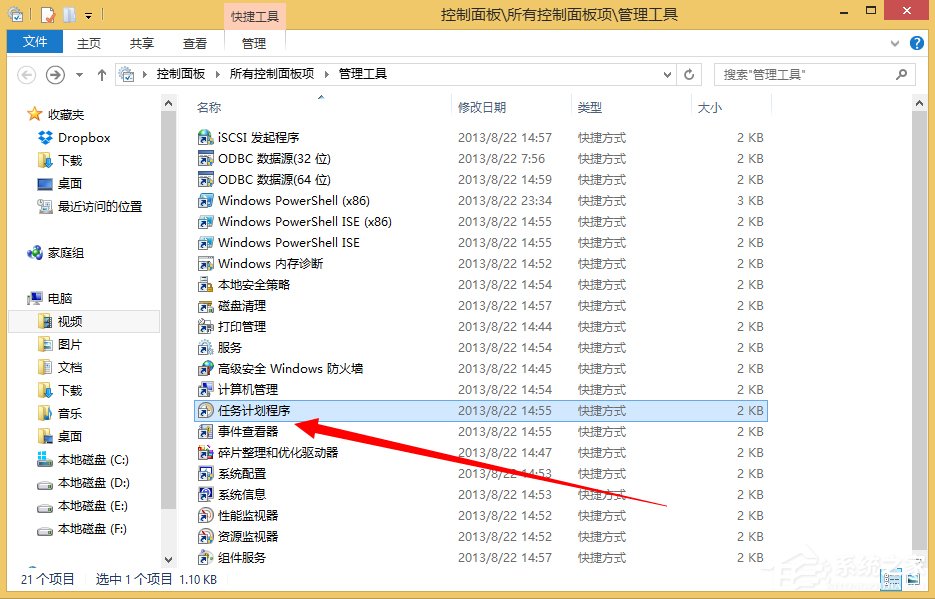Click the refresh icon beside the address bar
This screenshot has width=935, height=599.
click(688, 73)
